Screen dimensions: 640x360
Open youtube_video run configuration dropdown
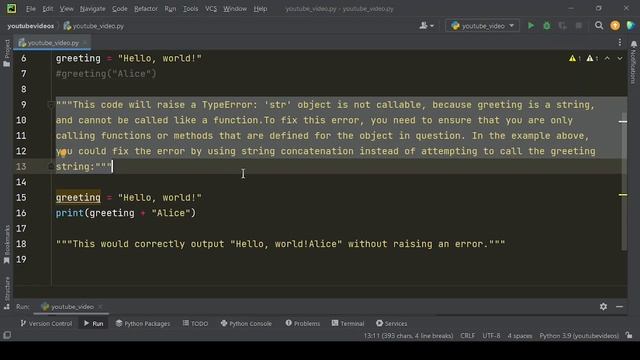pos(482,26)
